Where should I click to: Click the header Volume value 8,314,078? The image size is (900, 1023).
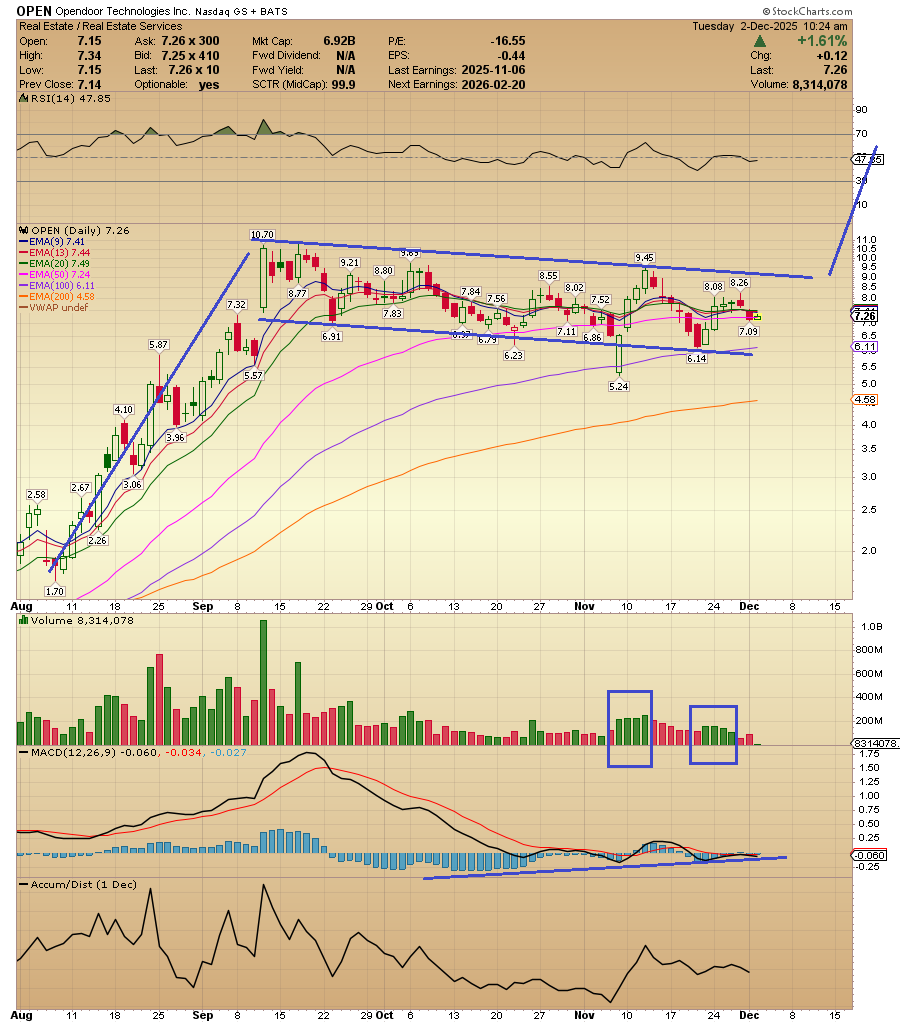pos(820,85)
